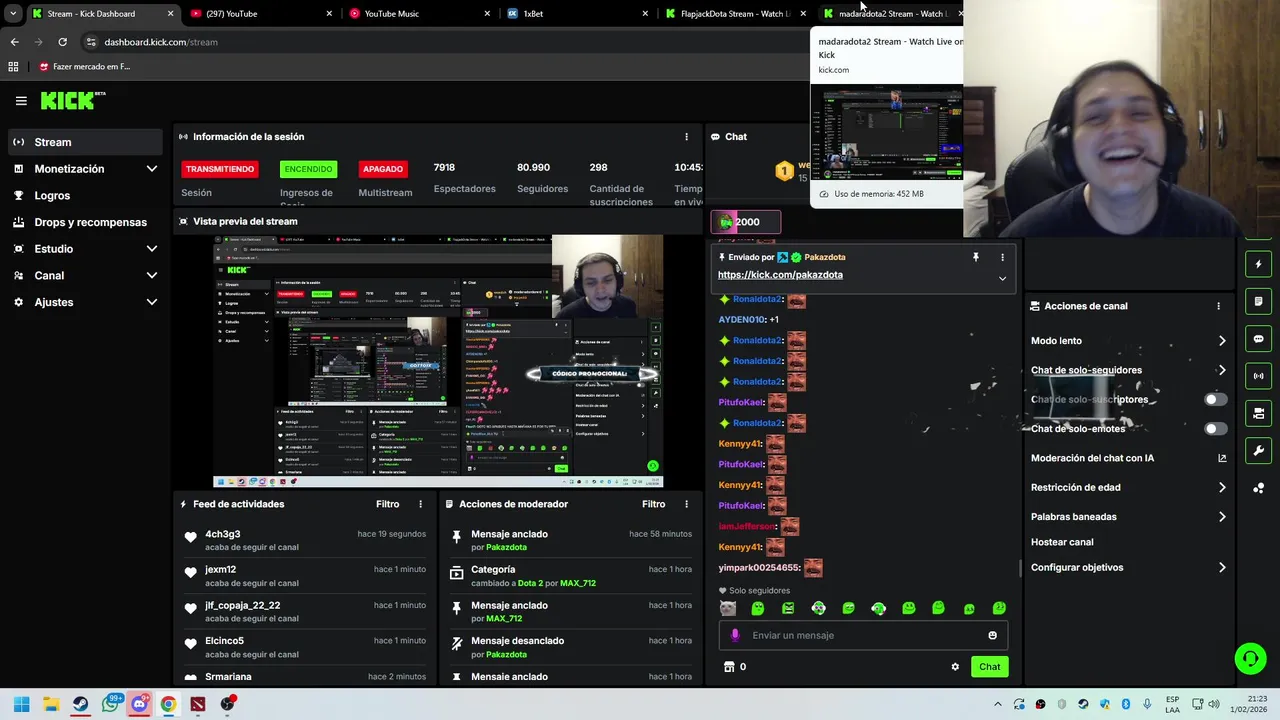This screenshot has width=1280, height=720.
Task: Open WhatsApp from the taskbar
Action: 110,704
